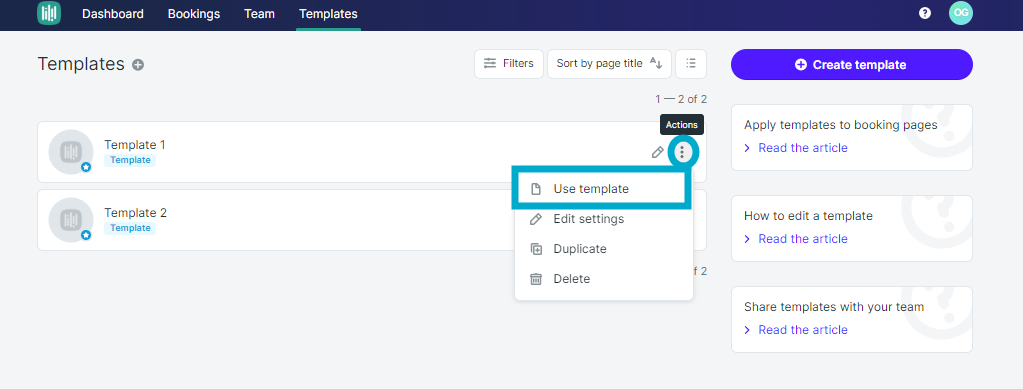
Task: Open the Team tab
Action: pos(259,14)
